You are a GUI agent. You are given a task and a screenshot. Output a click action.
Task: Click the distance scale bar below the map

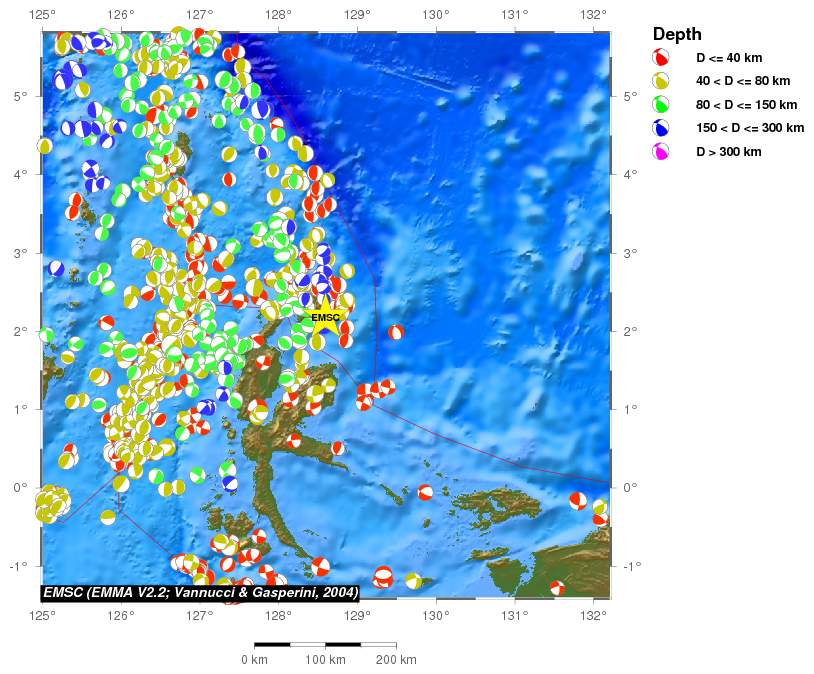[325, 645]
